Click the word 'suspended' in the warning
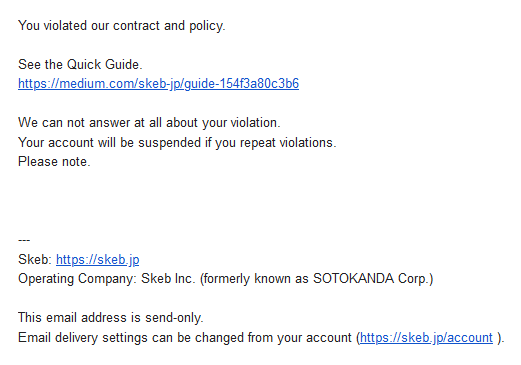521x365 pixels. [x=170, y=143]
